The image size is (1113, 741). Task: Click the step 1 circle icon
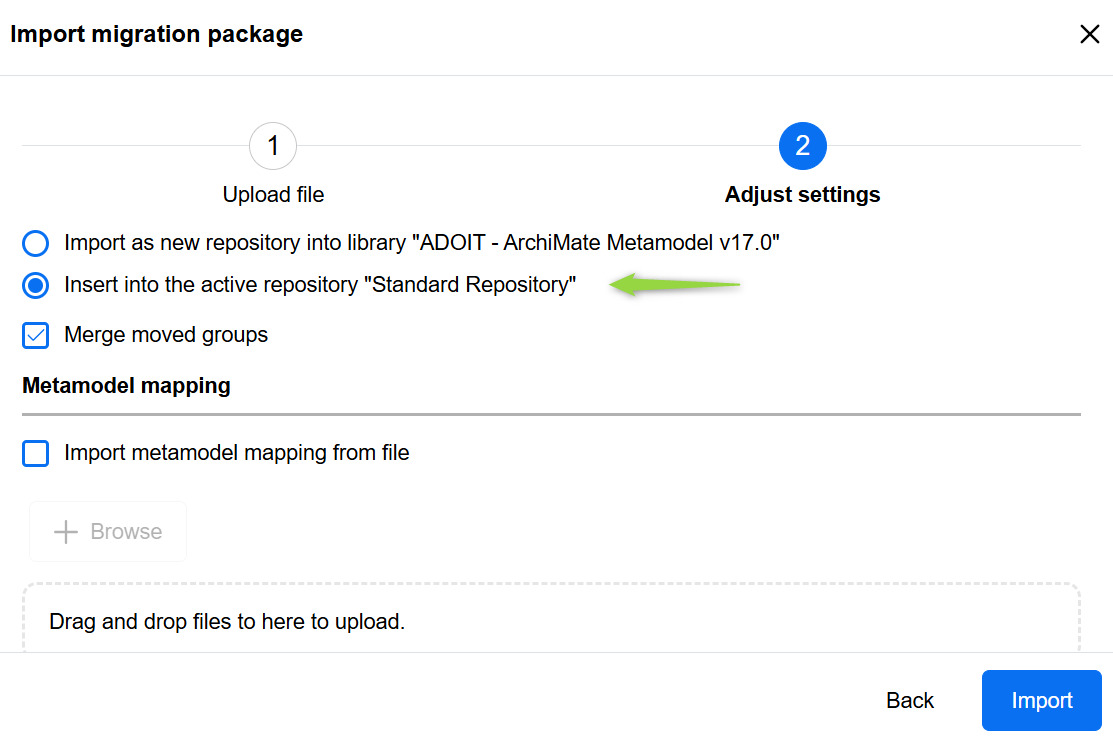pos(273,147)
